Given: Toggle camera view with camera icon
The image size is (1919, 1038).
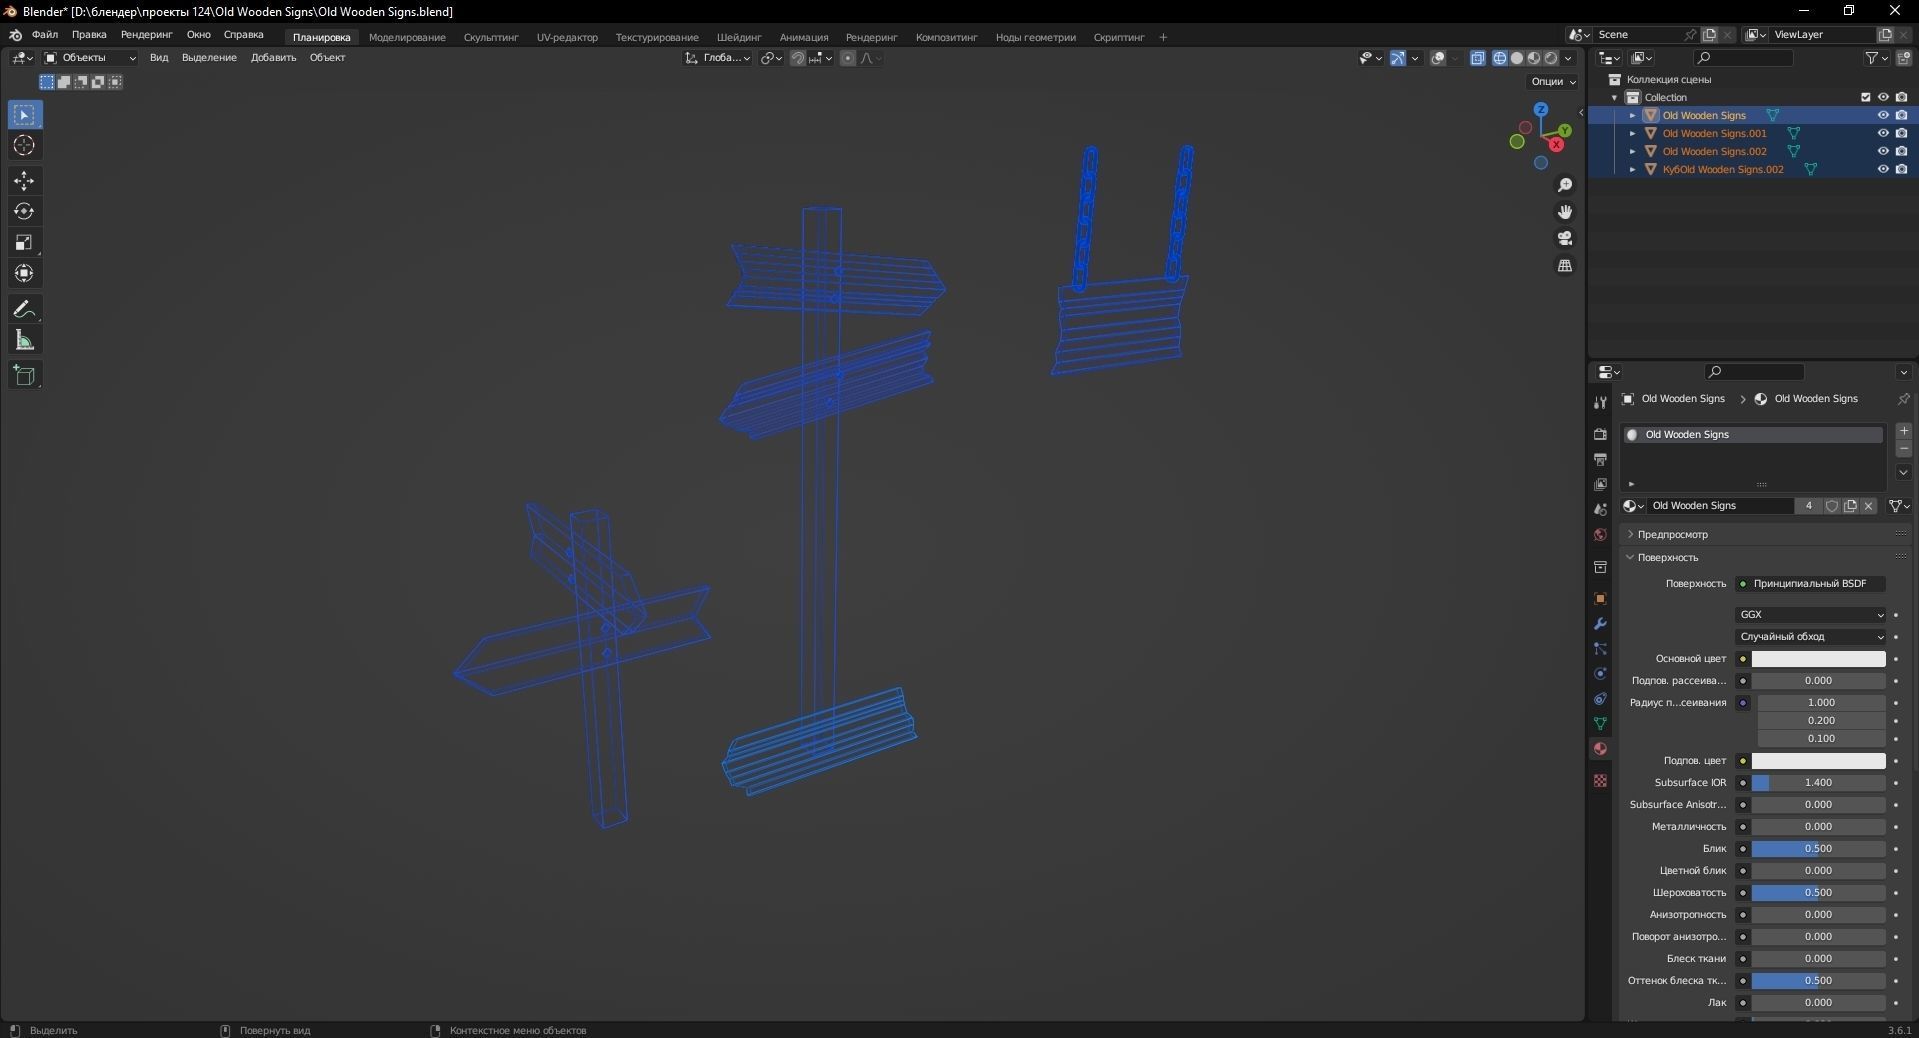Looking at the screenshot, I should click(1565, 239).
